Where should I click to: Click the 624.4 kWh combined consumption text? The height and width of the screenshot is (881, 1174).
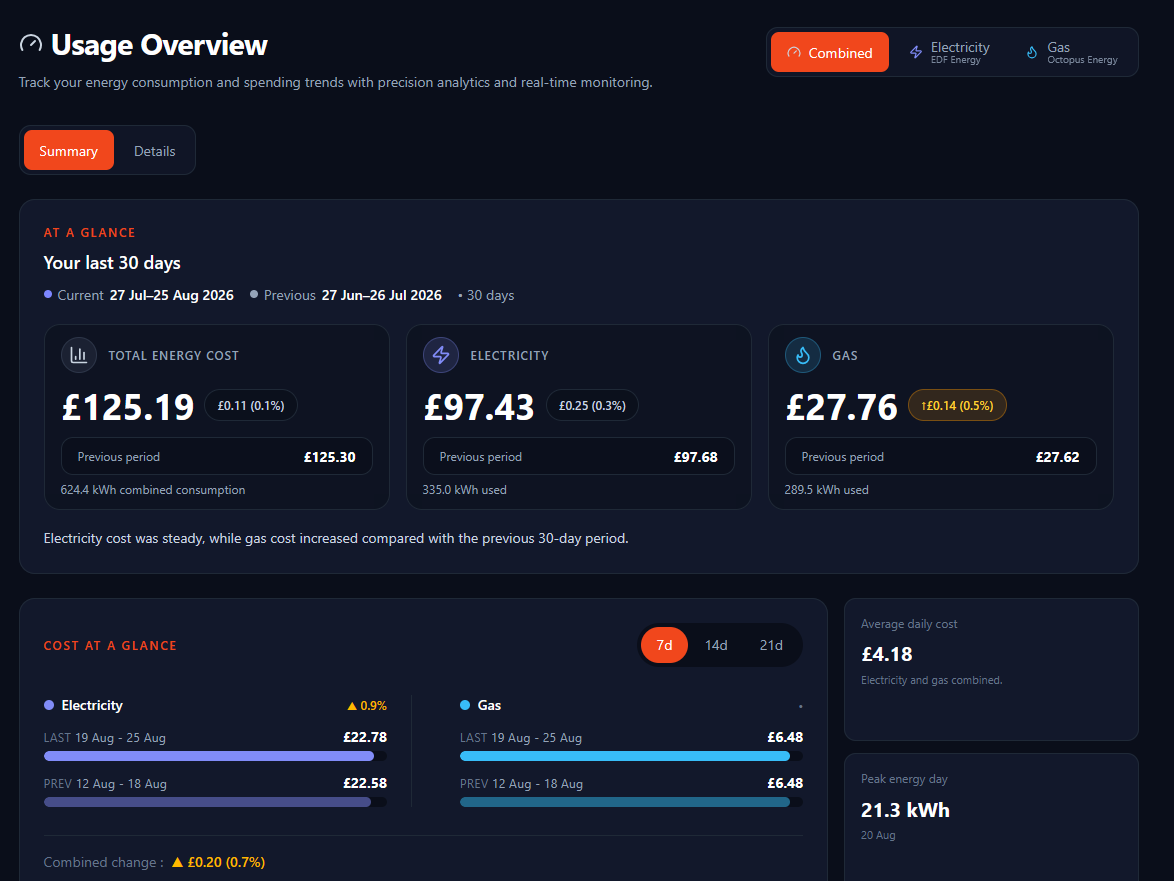click(153, 490)
